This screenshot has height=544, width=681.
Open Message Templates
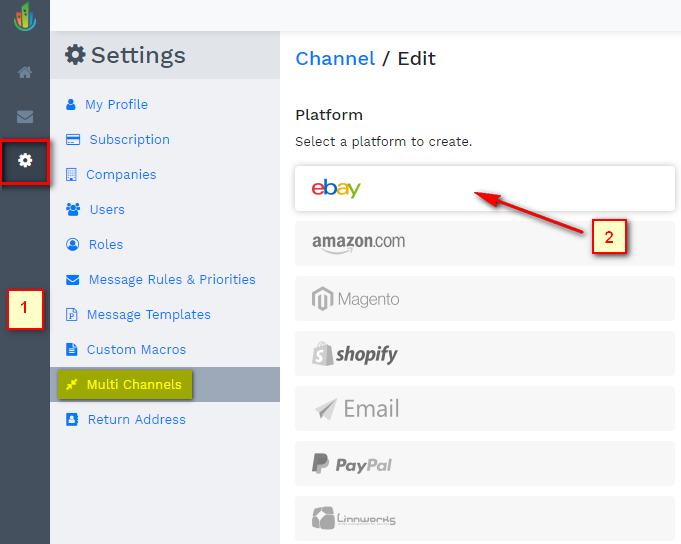click(x=149, y=315)
